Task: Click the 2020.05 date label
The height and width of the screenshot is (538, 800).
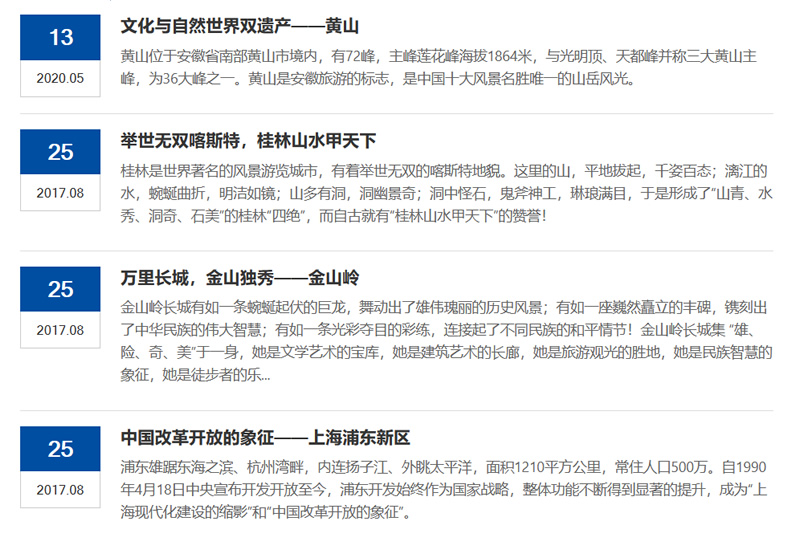Action: 61,78
